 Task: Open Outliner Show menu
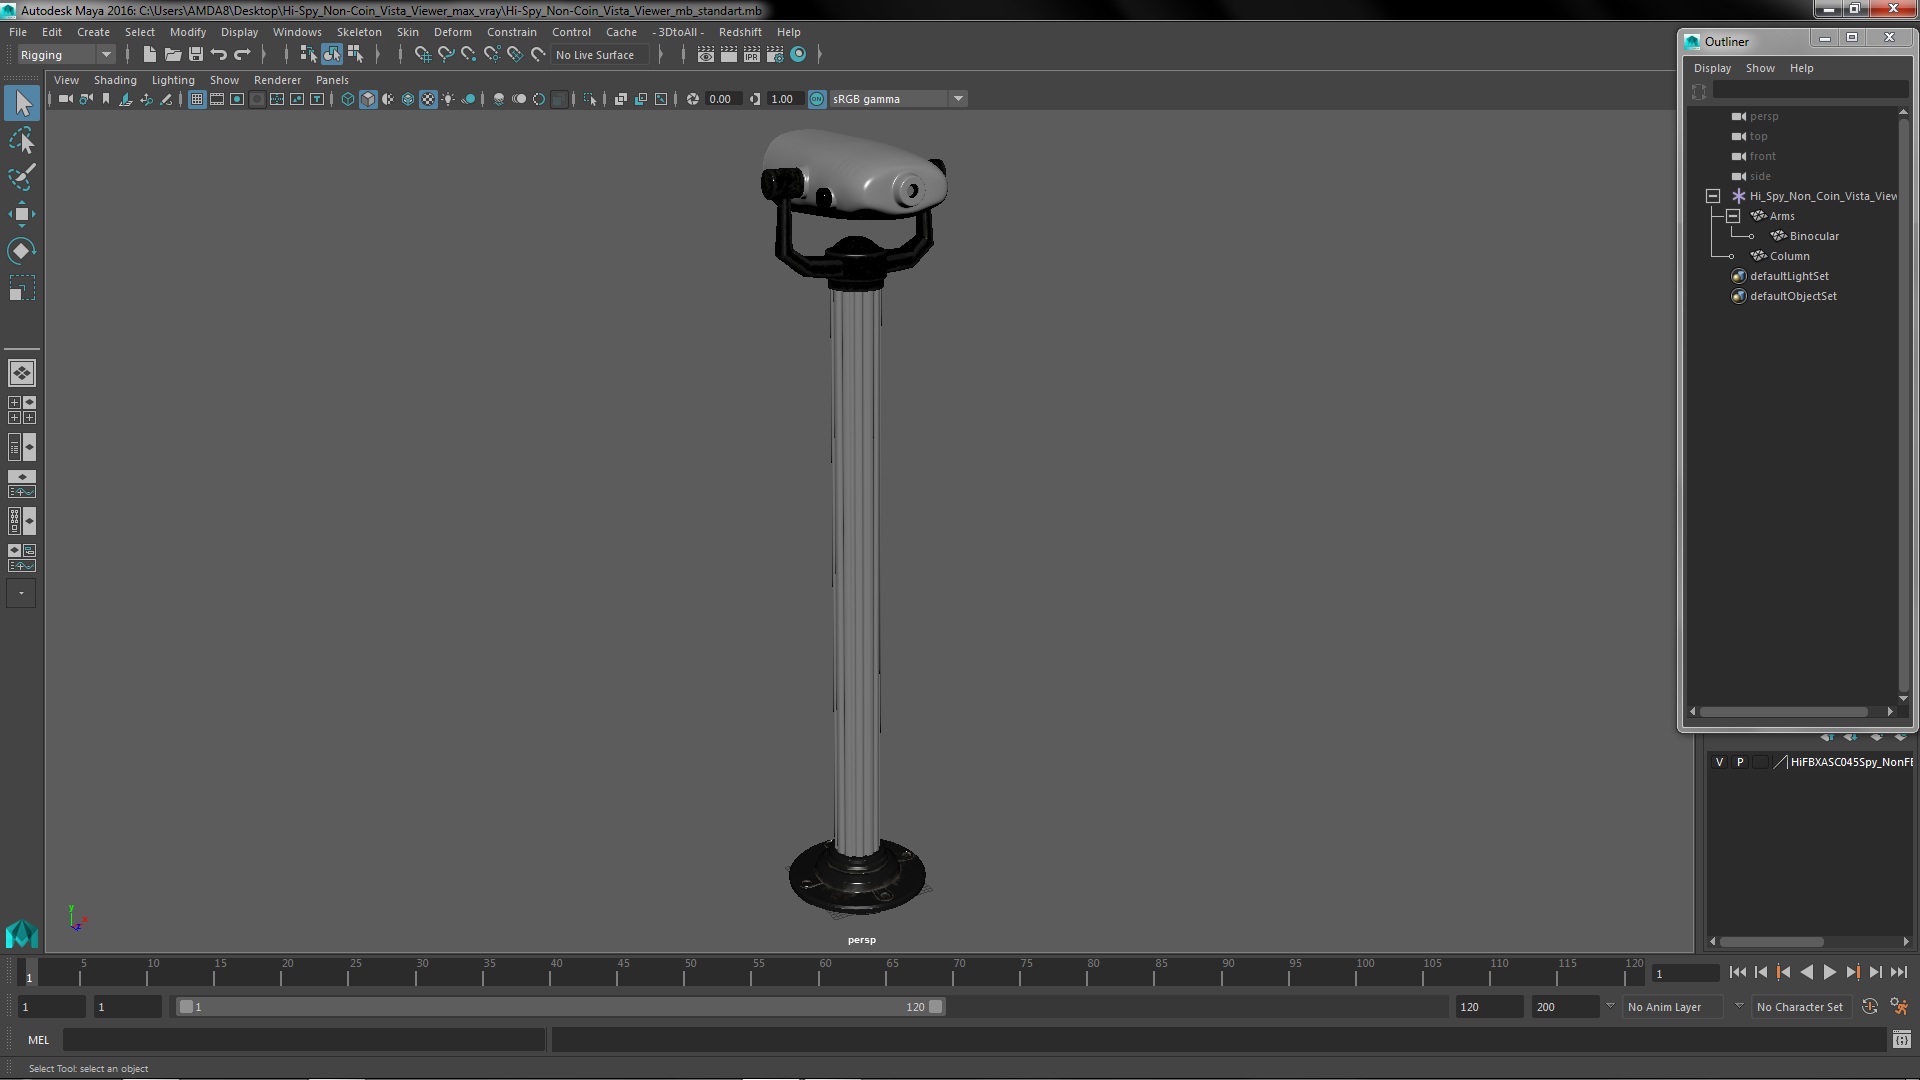[1760, 68]
